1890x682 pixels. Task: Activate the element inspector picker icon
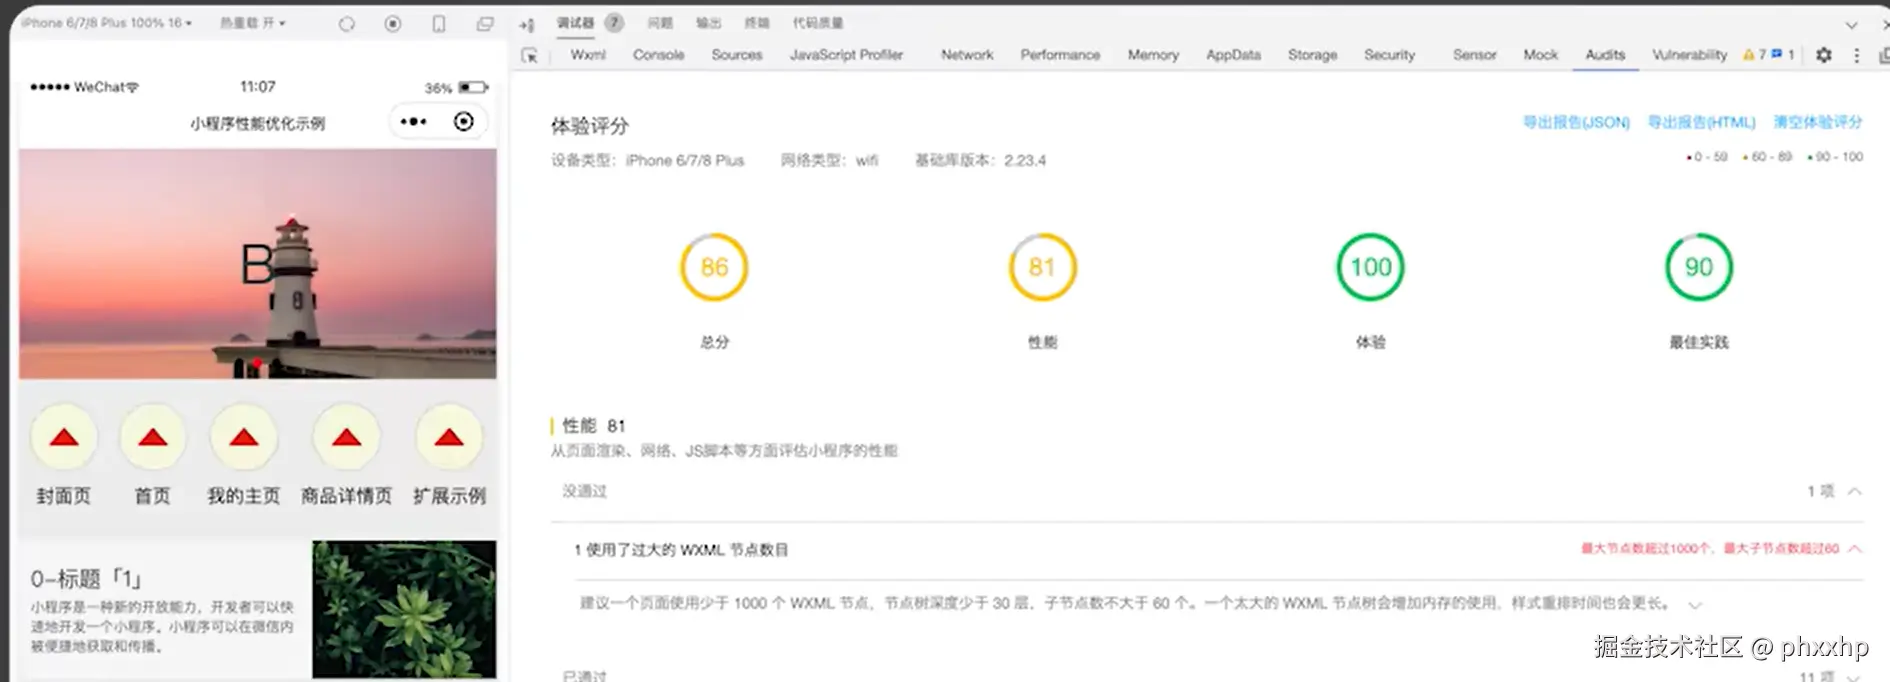point(530,56)
